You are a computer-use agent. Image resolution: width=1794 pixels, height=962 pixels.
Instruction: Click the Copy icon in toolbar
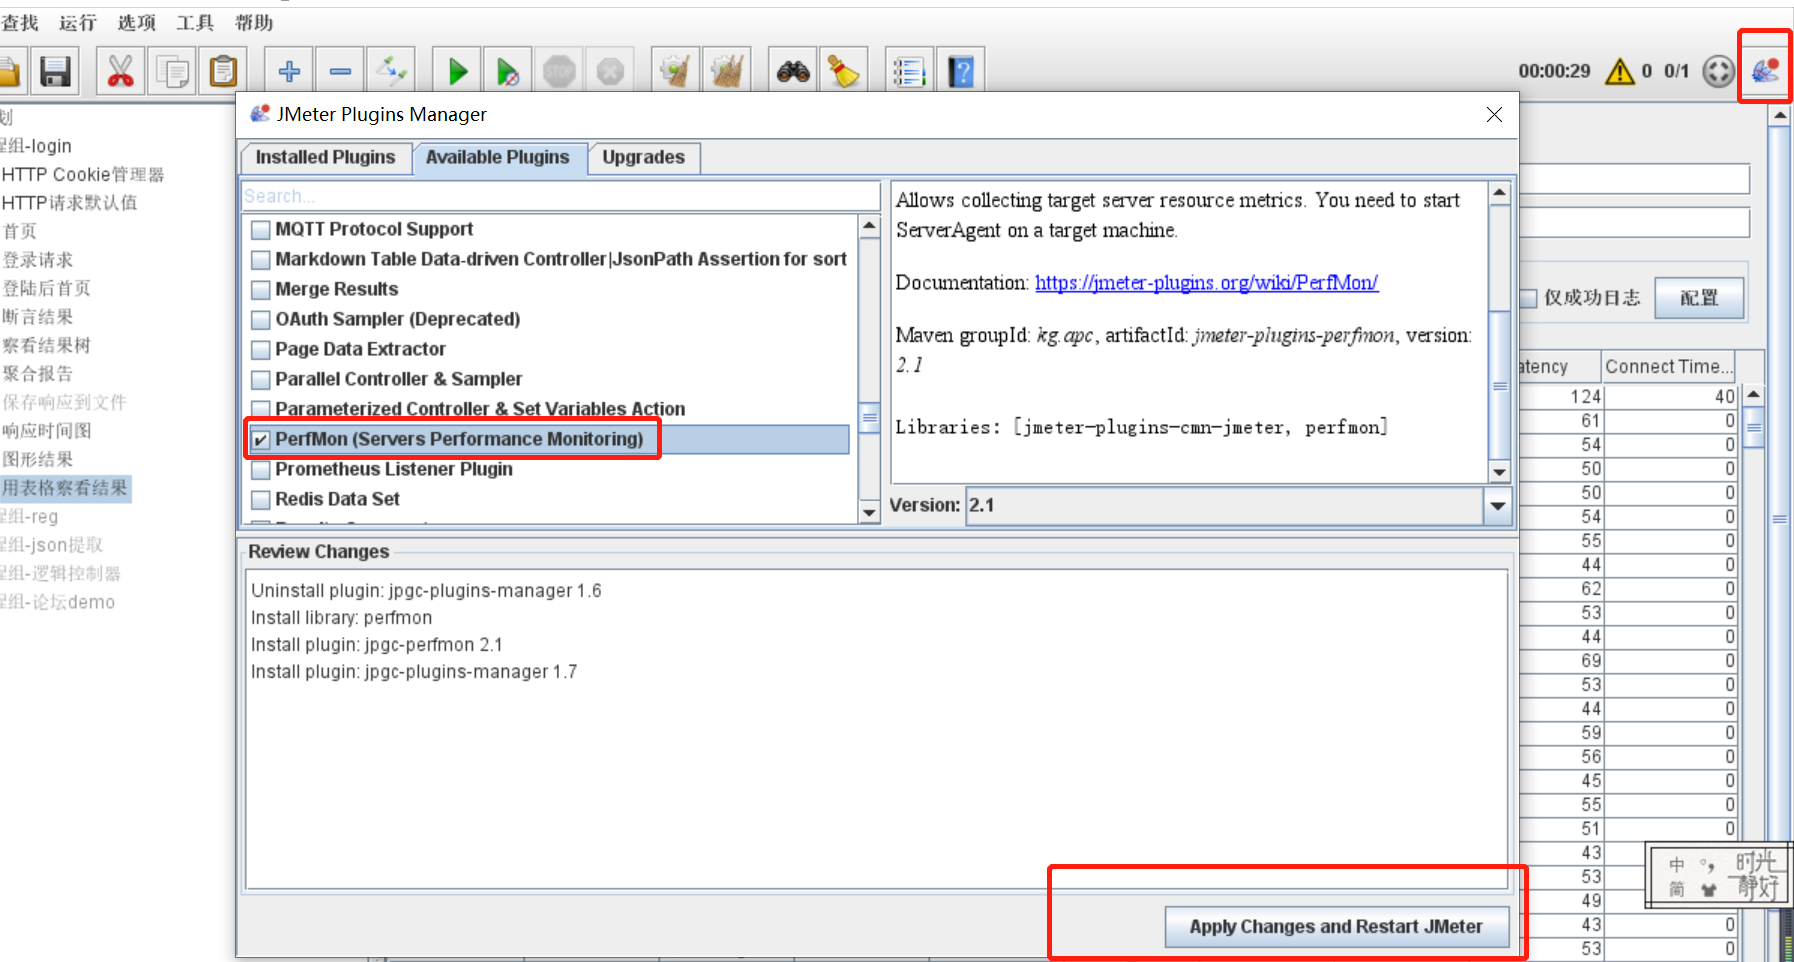[172, 71]
